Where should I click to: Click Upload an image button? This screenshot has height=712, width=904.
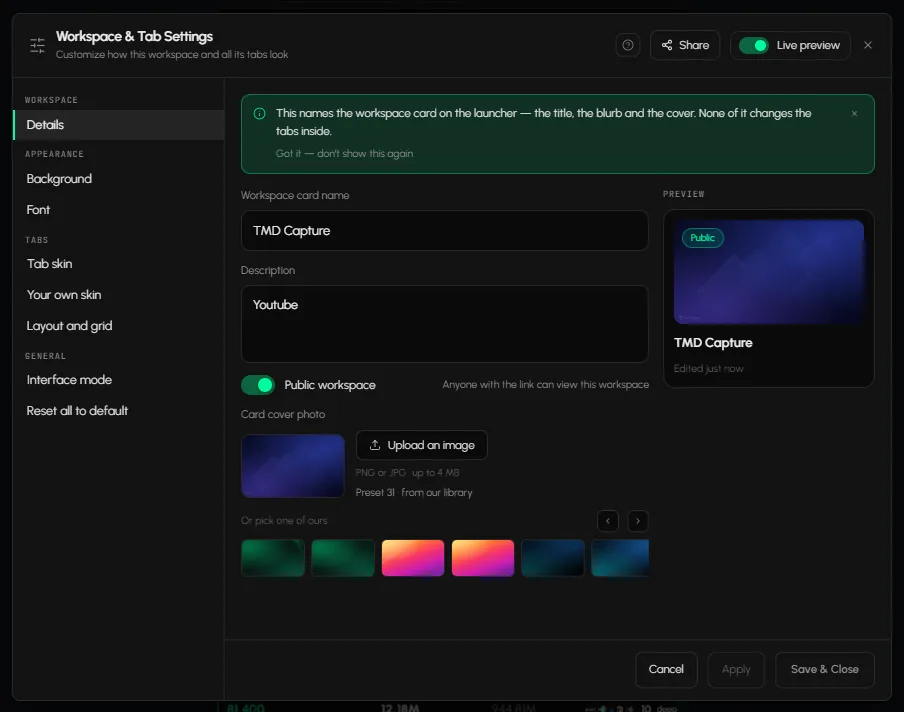pos(422,445)
